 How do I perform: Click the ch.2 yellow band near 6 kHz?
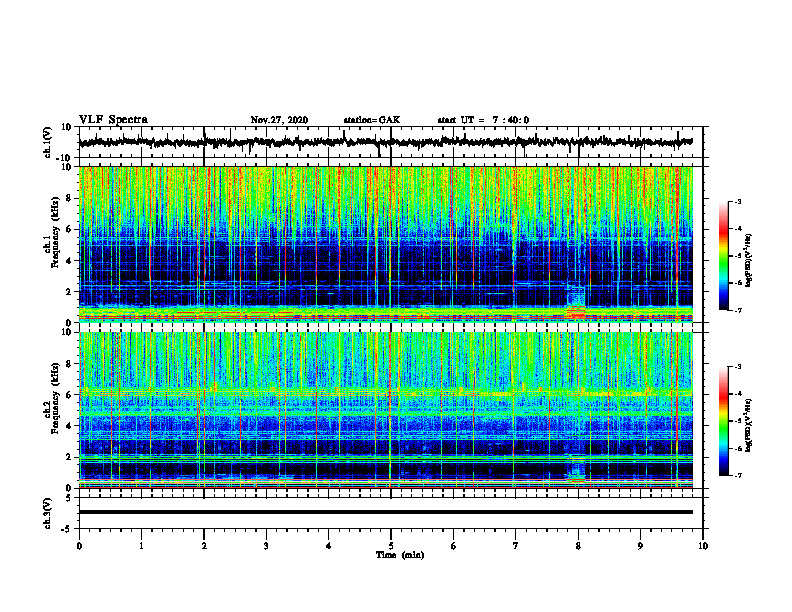386,392
